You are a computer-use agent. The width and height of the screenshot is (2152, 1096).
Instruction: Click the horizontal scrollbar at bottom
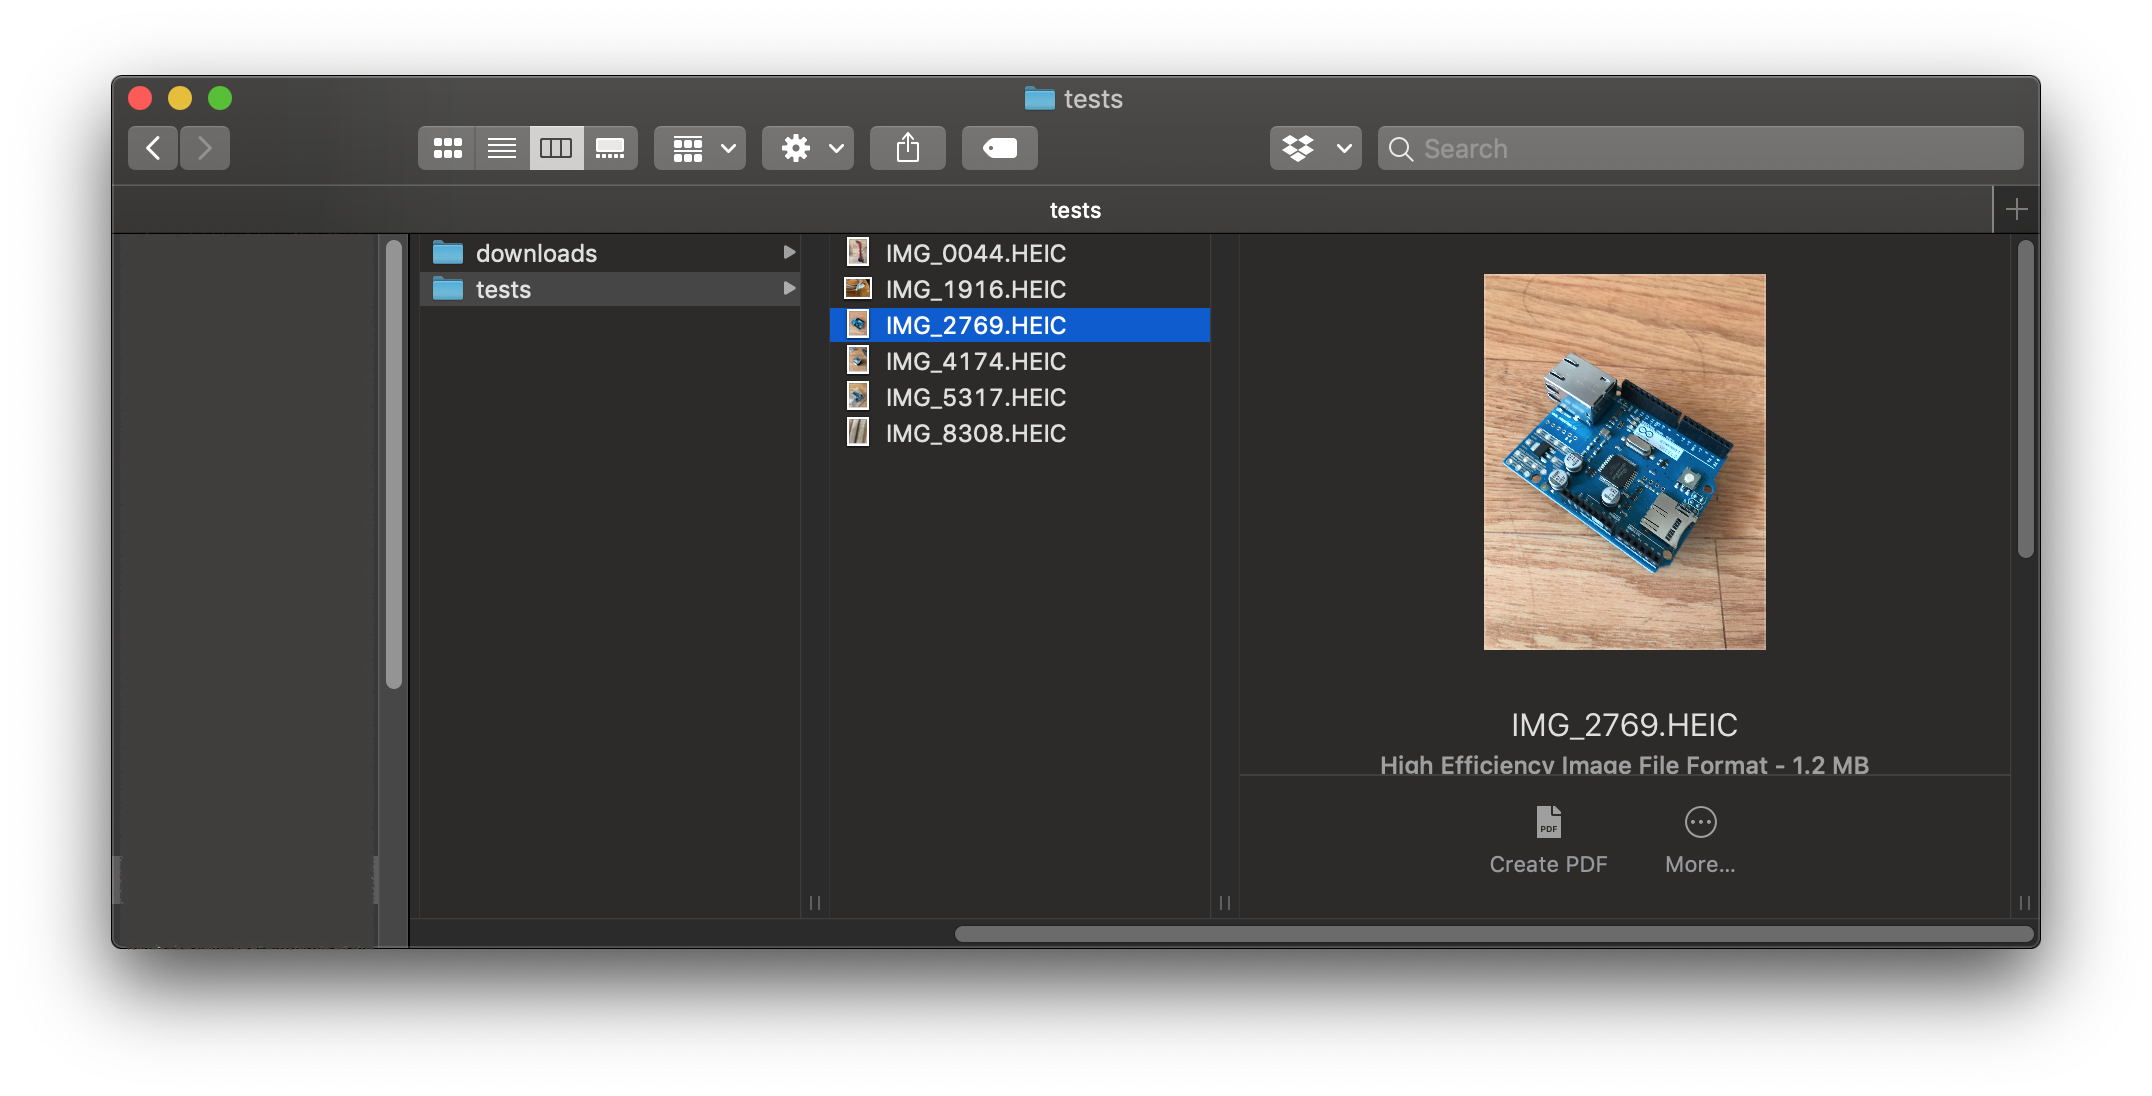1493,934
